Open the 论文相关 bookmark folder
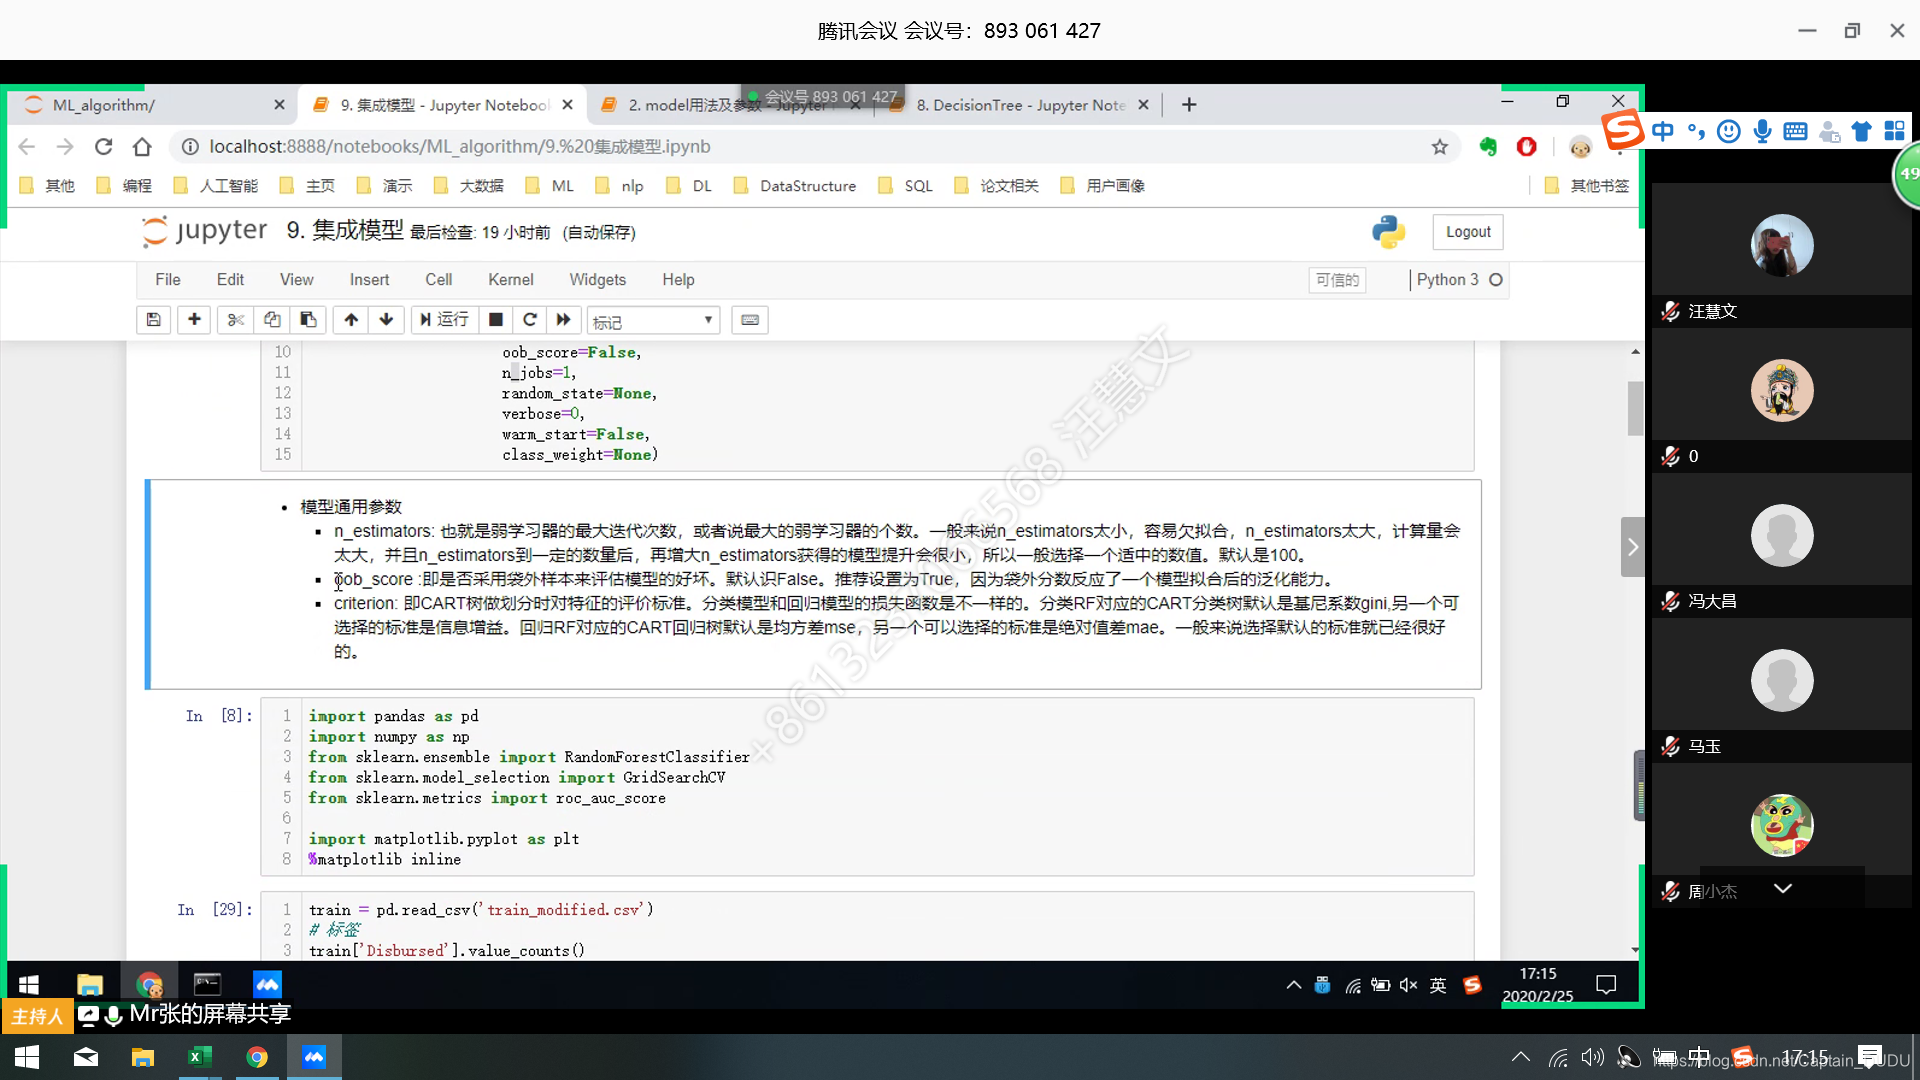This screenshot has width=1920, height=1080. (997, 186)
